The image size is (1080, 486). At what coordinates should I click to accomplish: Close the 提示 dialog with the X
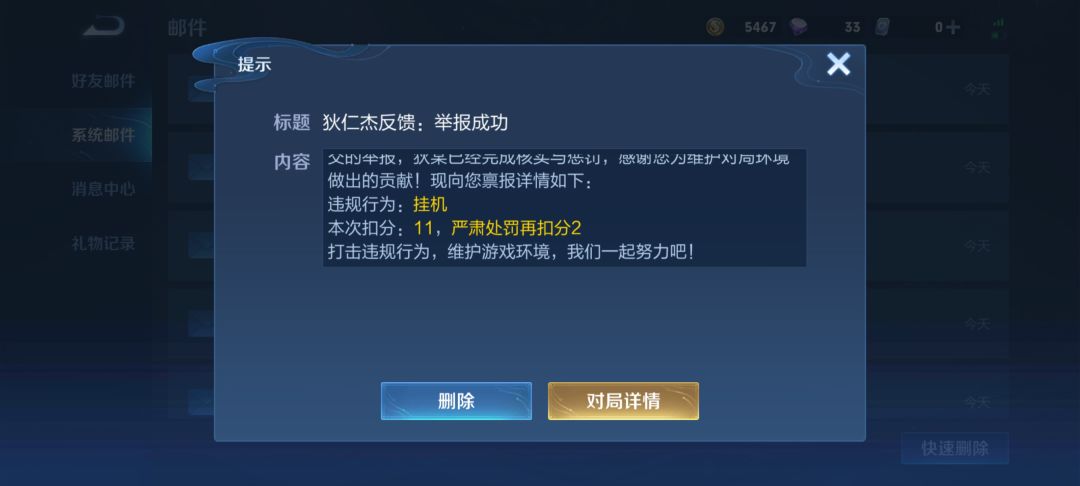(x=838, y=65)
